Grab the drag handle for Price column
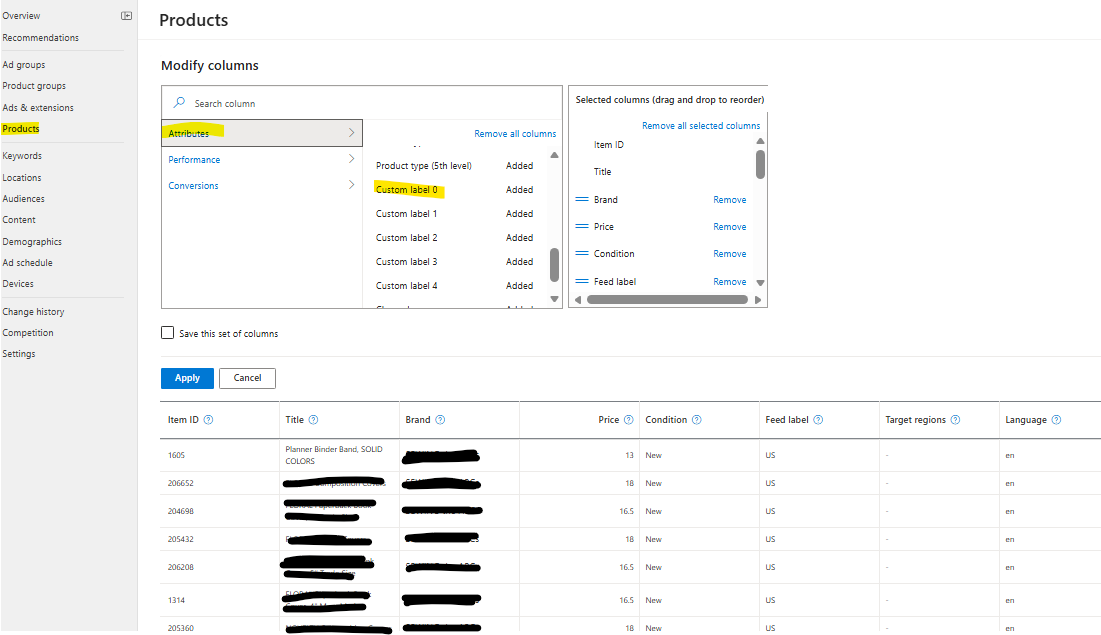Screen dimensions: 1101x635 point(582,226)
